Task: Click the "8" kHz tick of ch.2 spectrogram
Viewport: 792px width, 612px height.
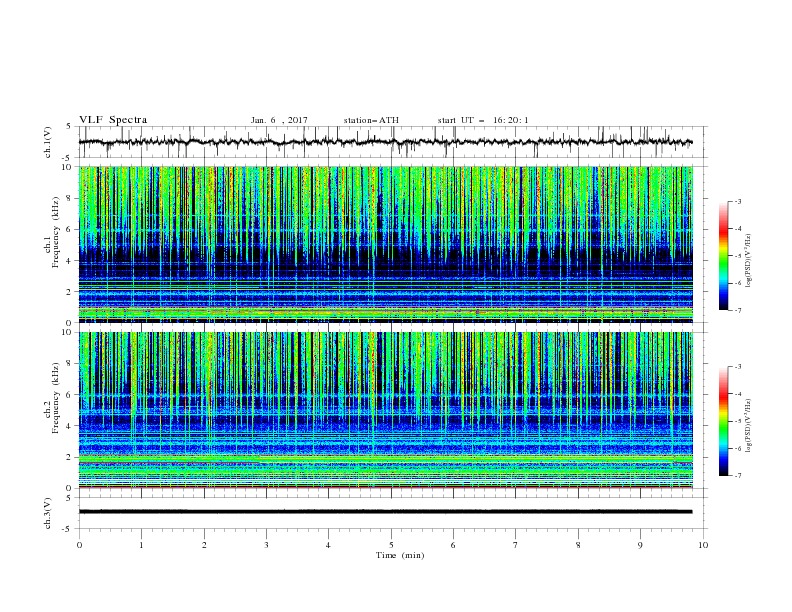Action: tap(71, 364)
